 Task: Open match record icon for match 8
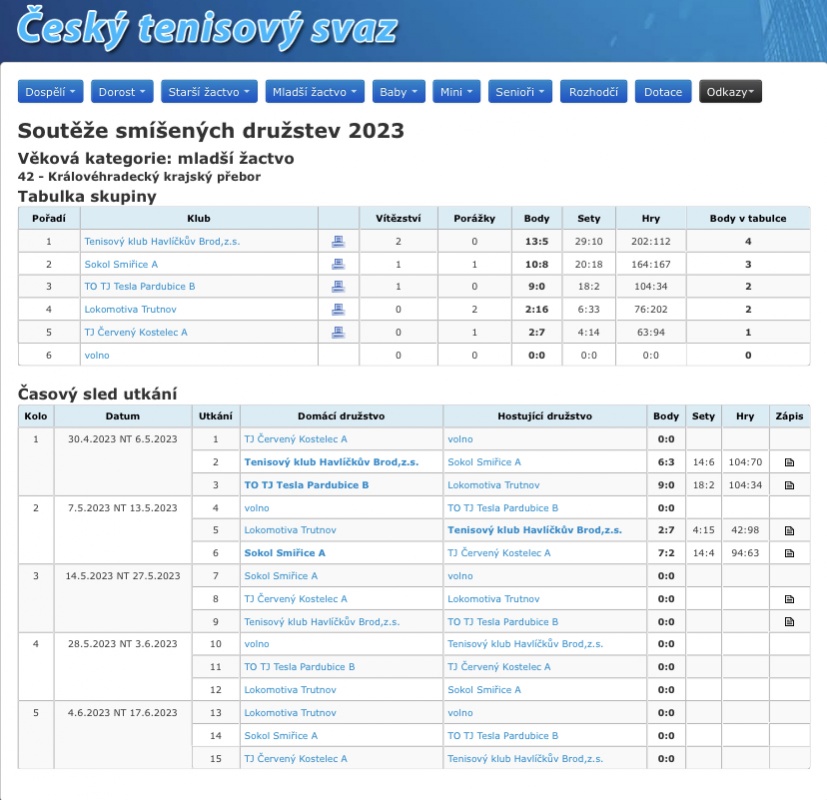789,599
